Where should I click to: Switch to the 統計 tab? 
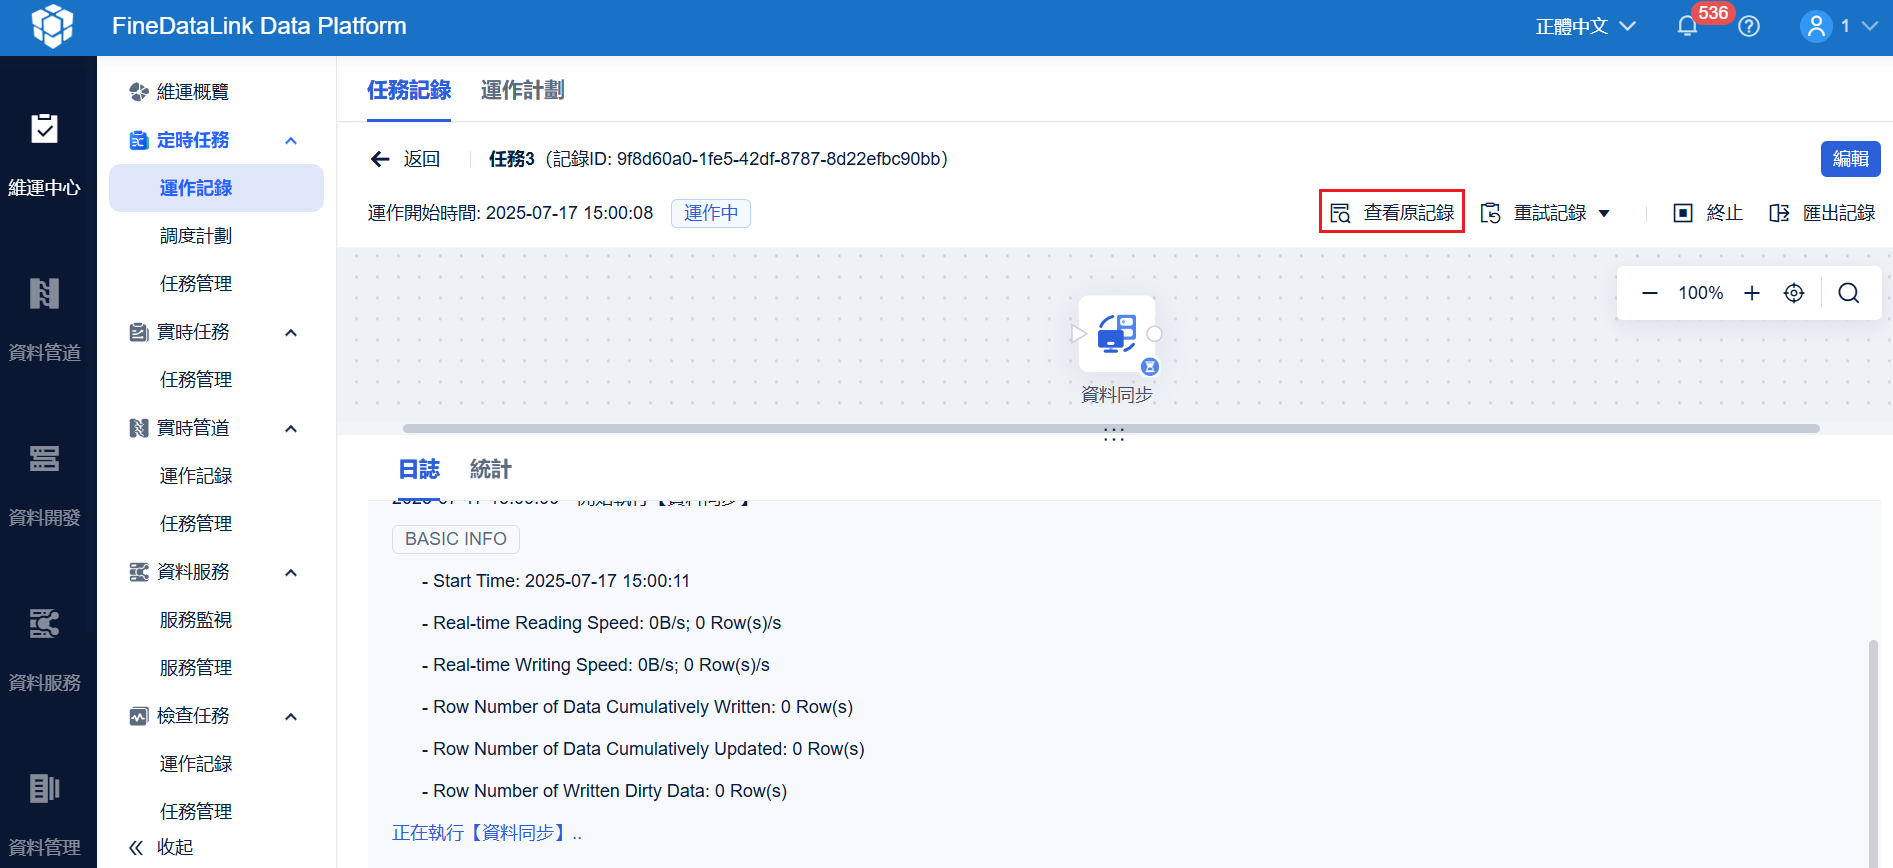(x=491, y=469)
